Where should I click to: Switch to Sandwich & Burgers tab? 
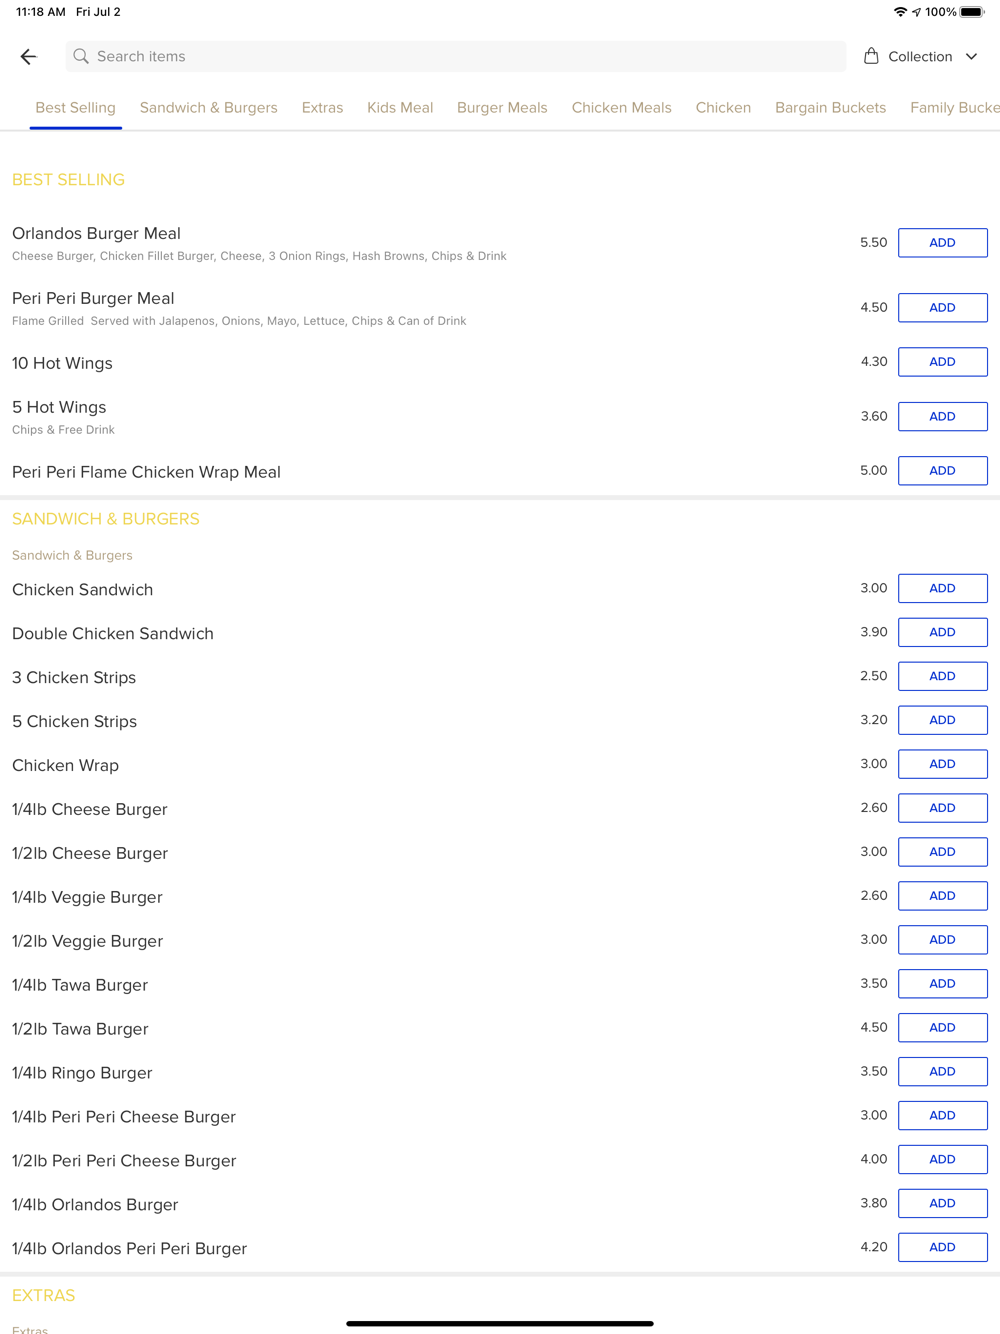tap(209, 108)
